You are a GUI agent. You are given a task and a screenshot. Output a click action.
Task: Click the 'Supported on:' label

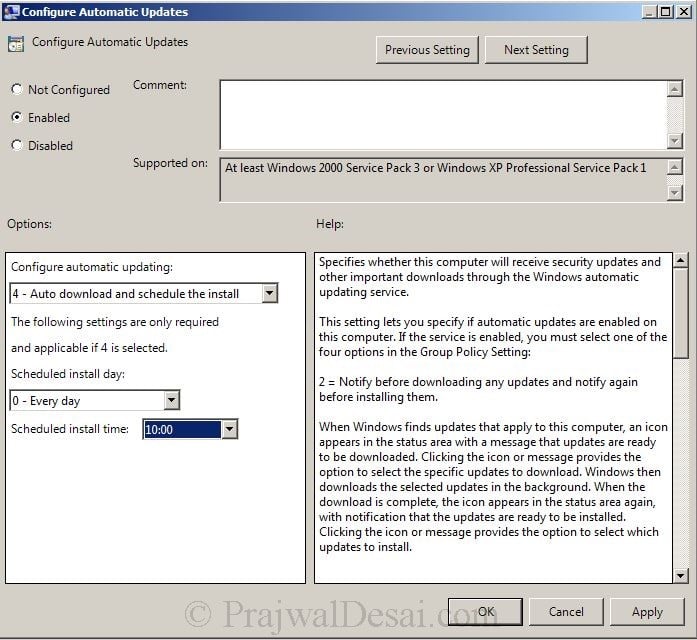pos(170,163)
